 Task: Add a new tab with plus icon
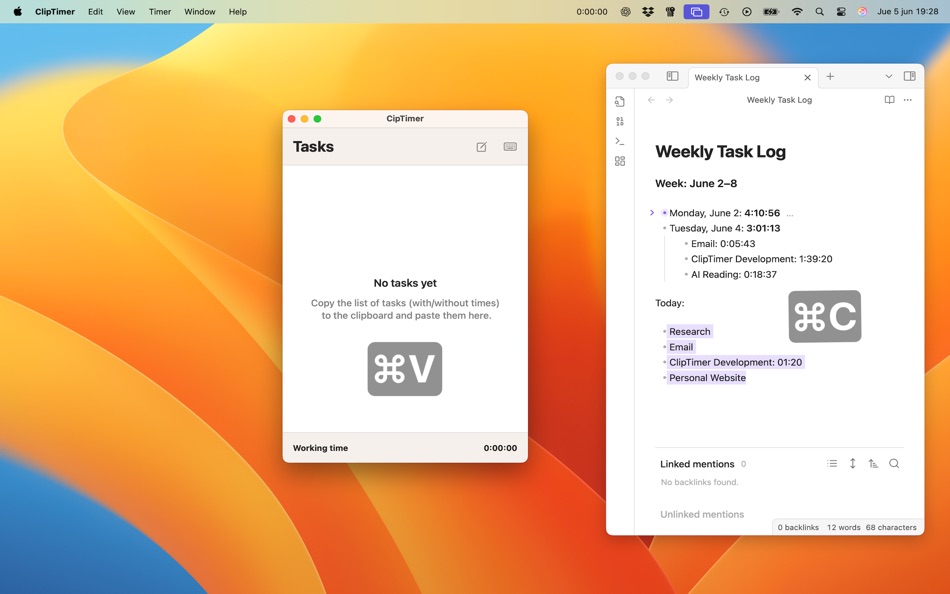(x=830, y=76)
